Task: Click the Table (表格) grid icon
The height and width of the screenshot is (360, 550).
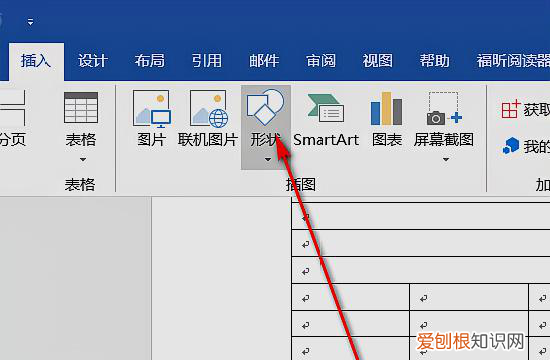Action: (x=81, y=107)
